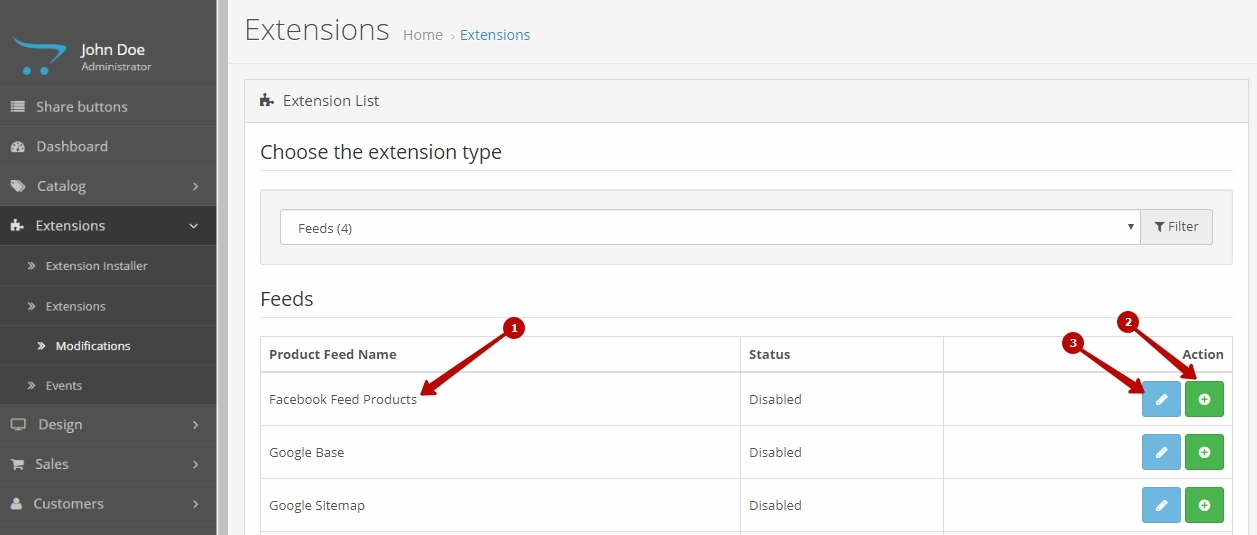Screen dimensions: 1257x535
Task: Click the OpenCart cart logo
Action: coord(40,57)
